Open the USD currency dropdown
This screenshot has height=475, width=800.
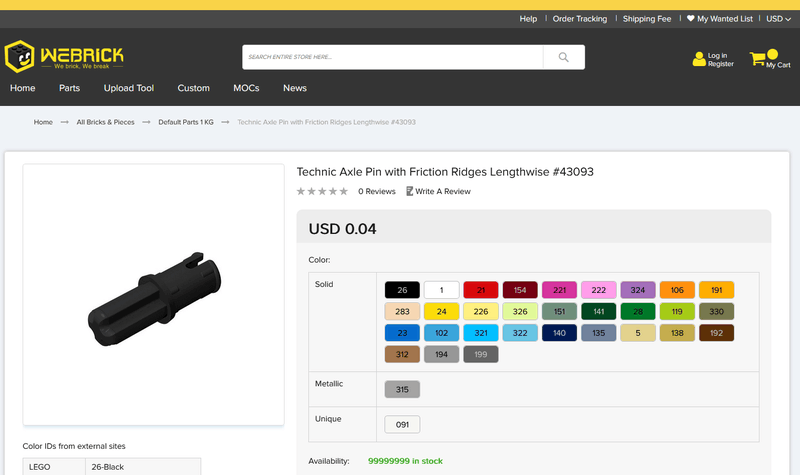coord(779,19)
